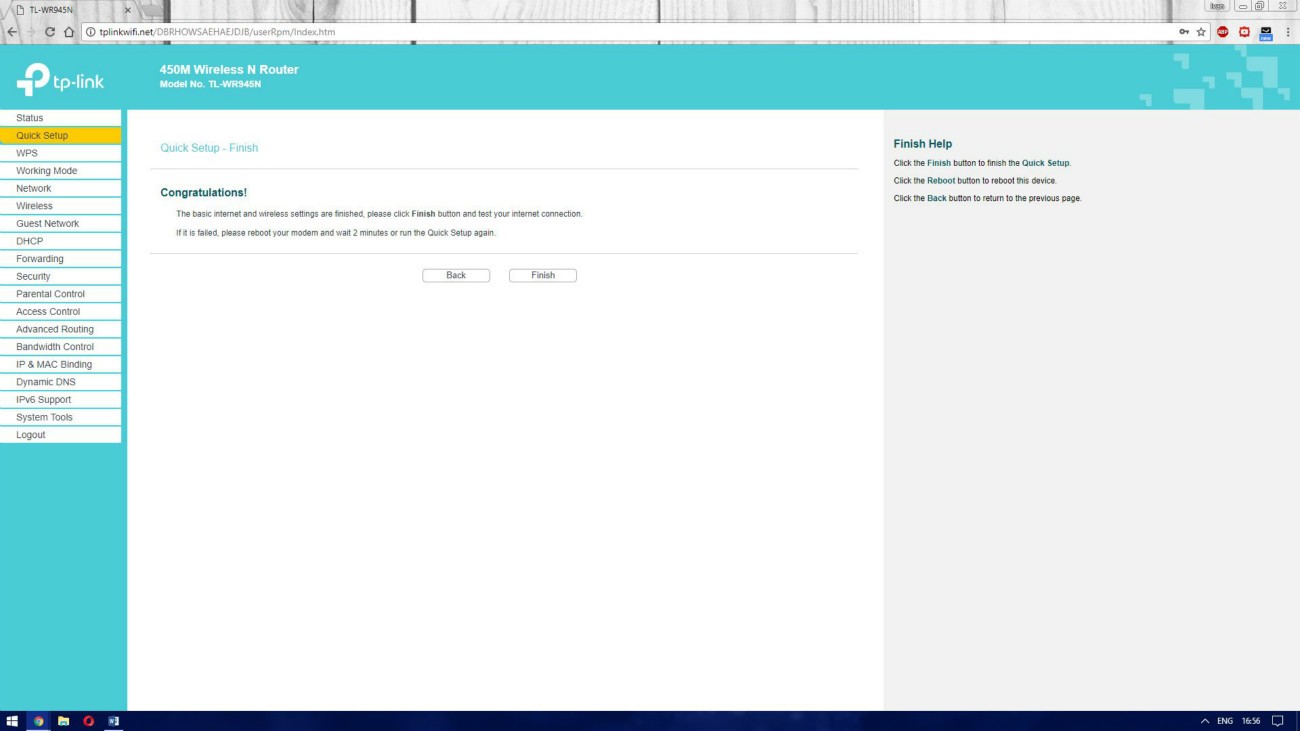Click the Windows Start button

pos(13,721)
